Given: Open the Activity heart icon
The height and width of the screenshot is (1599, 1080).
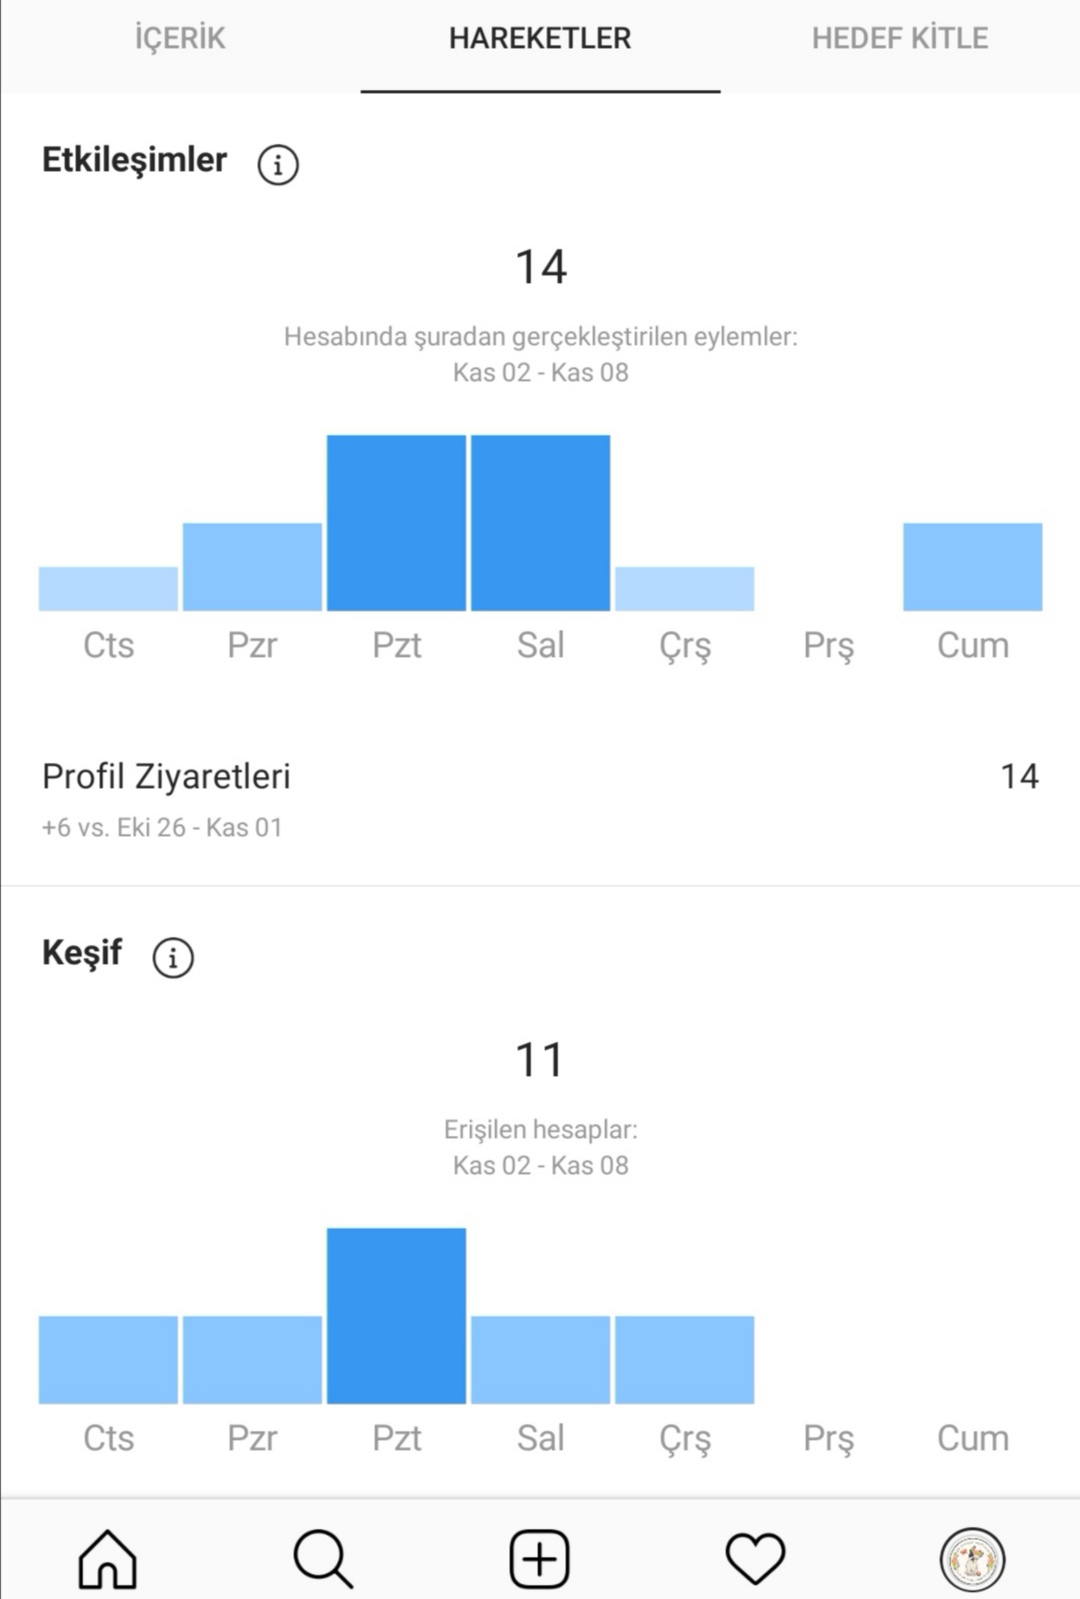Looking at the screenshot, I should [756, 1558].
